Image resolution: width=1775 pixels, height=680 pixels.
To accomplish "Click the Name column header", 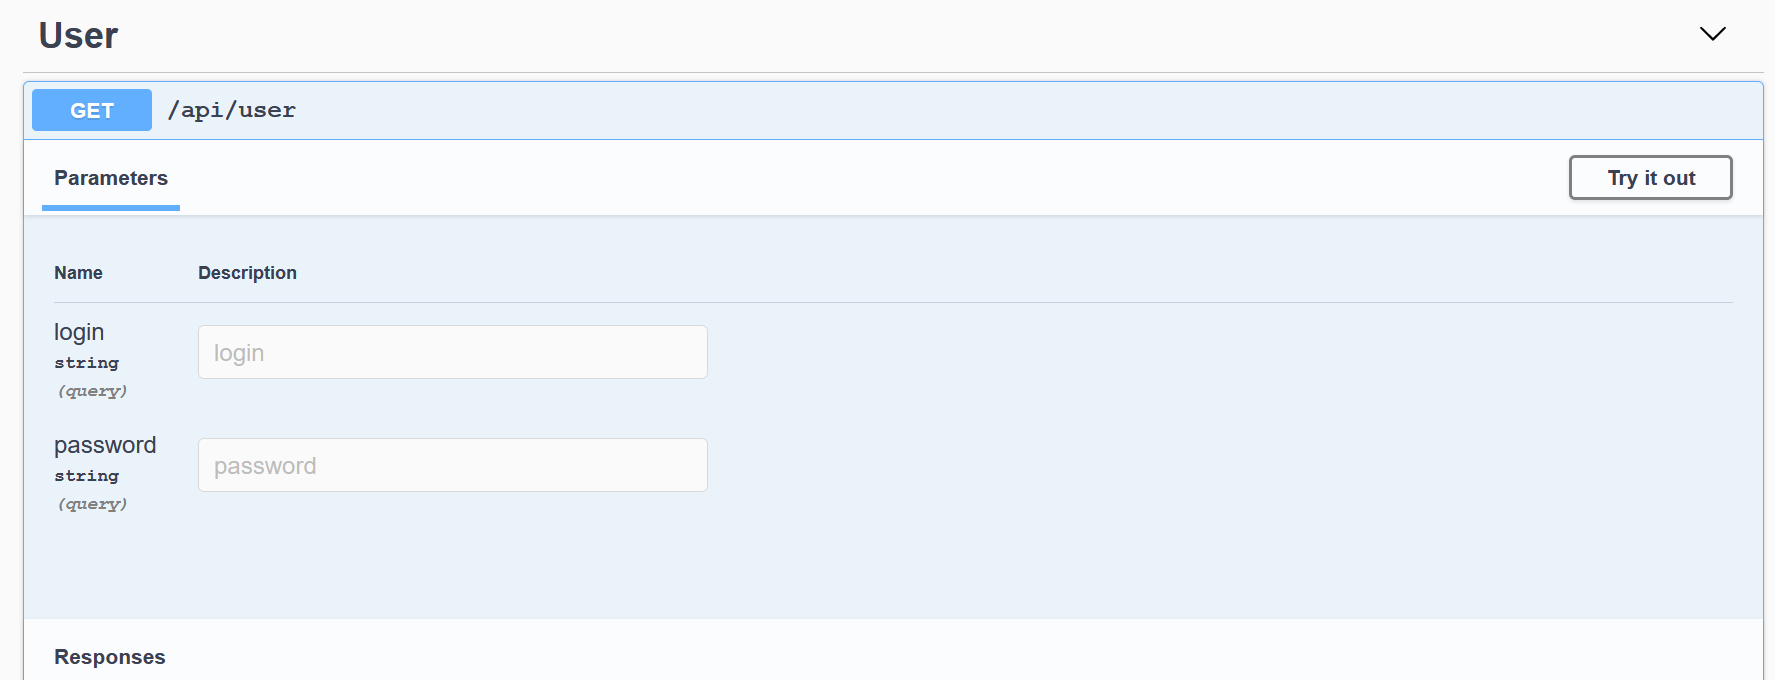I will (x=78, y=273).
